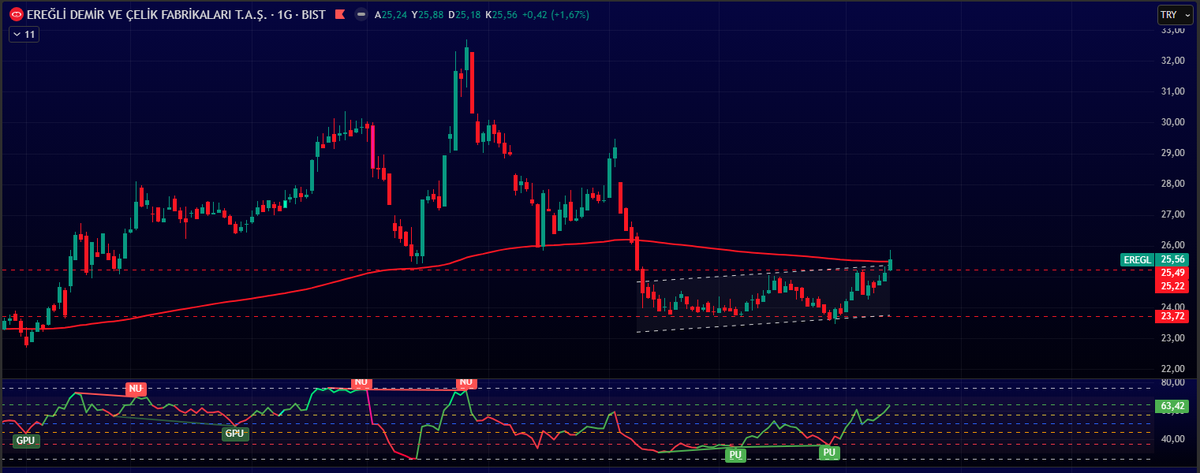
Task: Click the 40,00 oscillator scale value
Action: pyautogui.click(x=1171, y=439)
